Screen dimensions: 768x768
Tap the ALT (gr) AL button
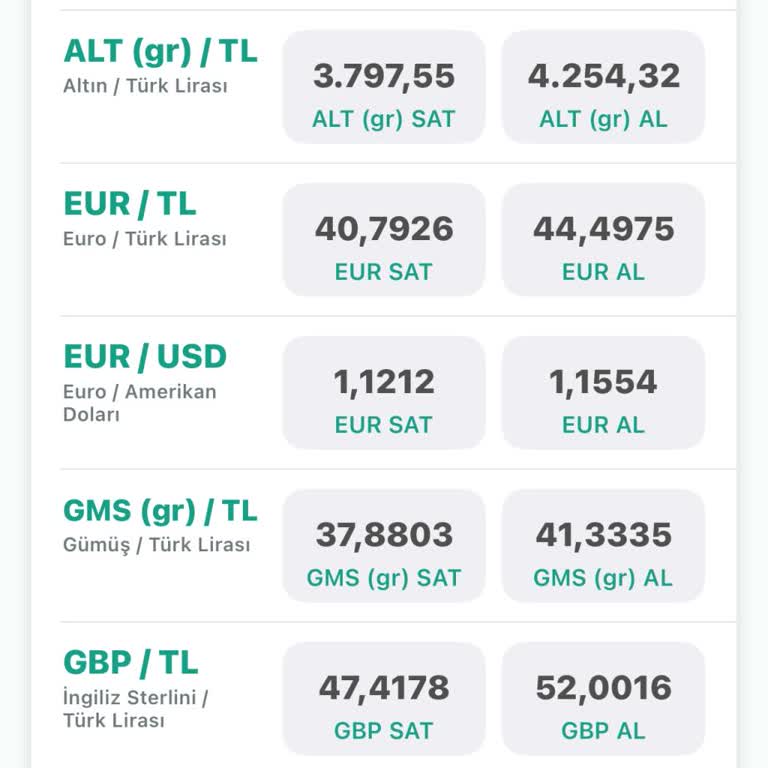point(603,87)
